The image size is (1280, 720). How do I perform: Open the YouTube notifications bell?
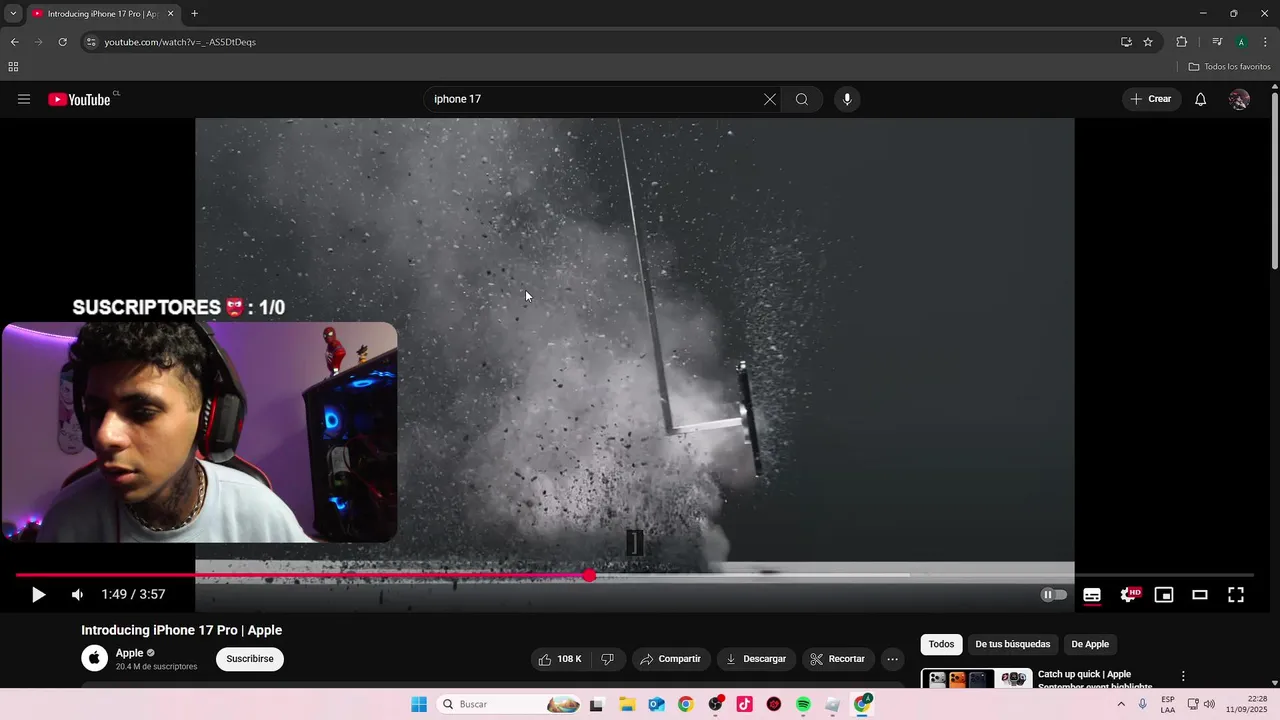point(1201,99)
